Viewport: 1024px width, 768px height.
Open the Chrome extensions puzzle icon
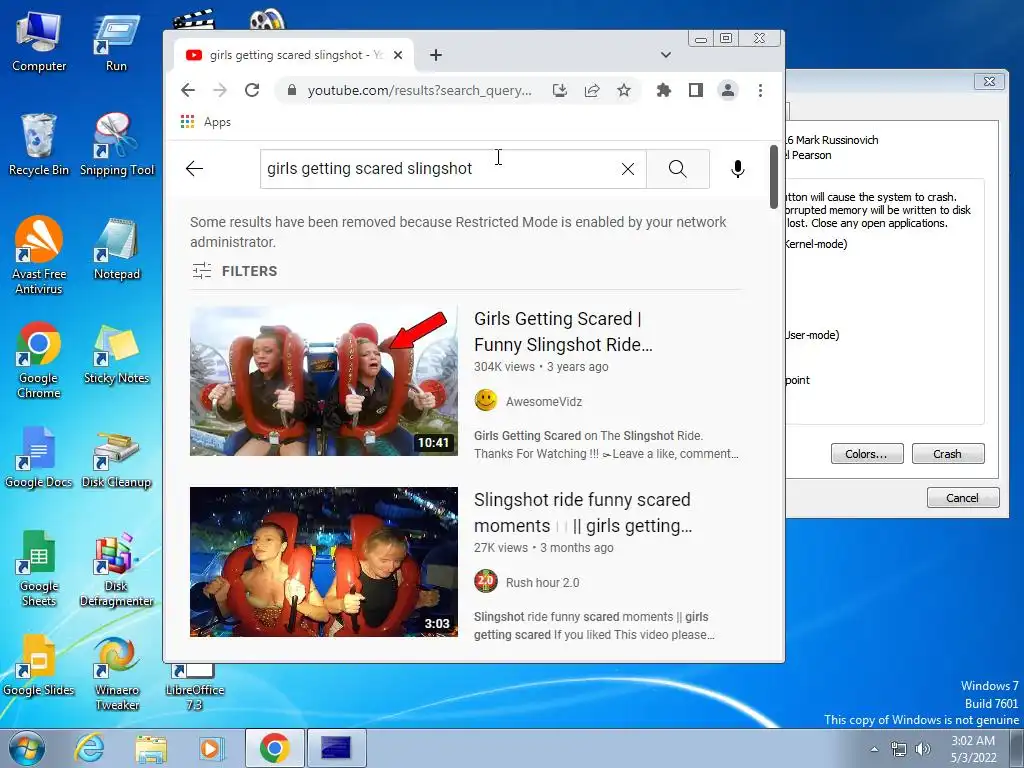pos(664,90)
